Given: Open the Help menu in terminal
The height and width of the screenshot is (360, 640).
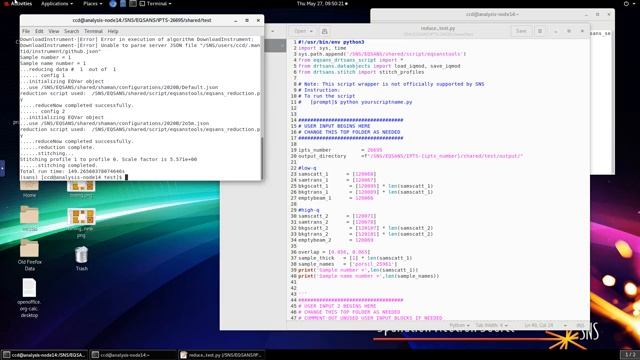Looking at the screenshot, I should [113, 31].
